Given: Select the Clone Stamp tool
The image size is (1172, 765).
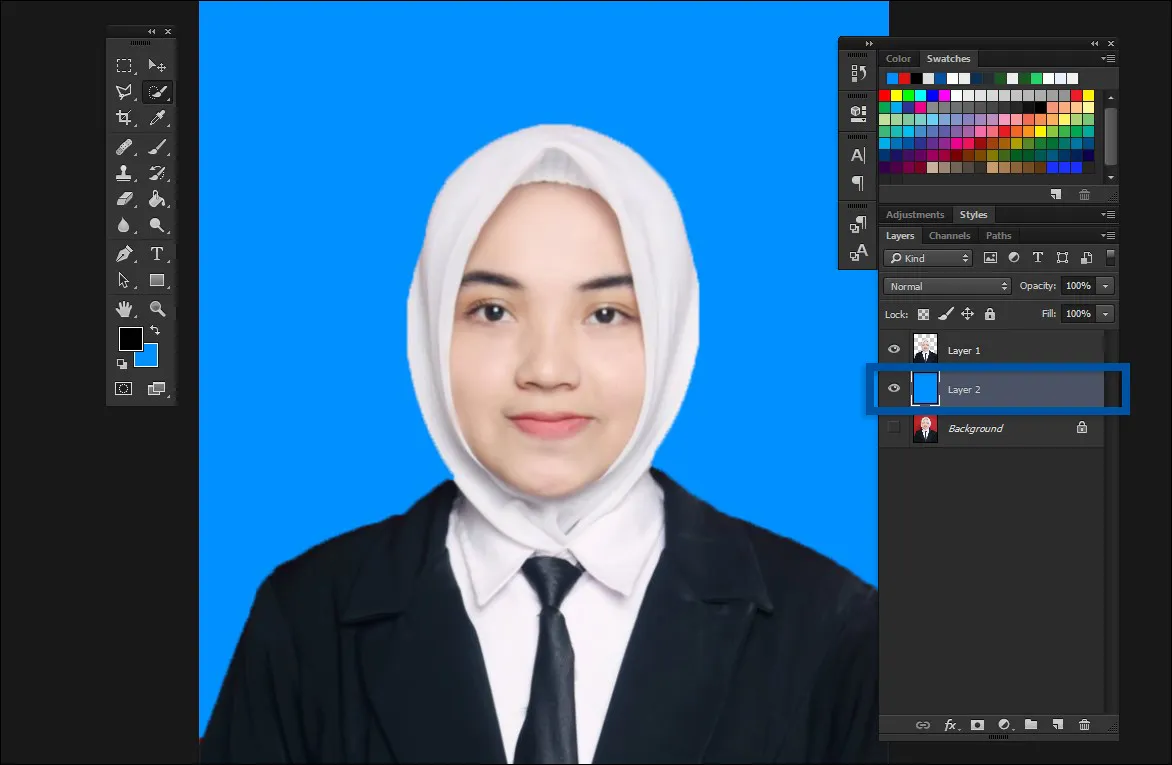Looking at the screenshot, I should point(125,172).
